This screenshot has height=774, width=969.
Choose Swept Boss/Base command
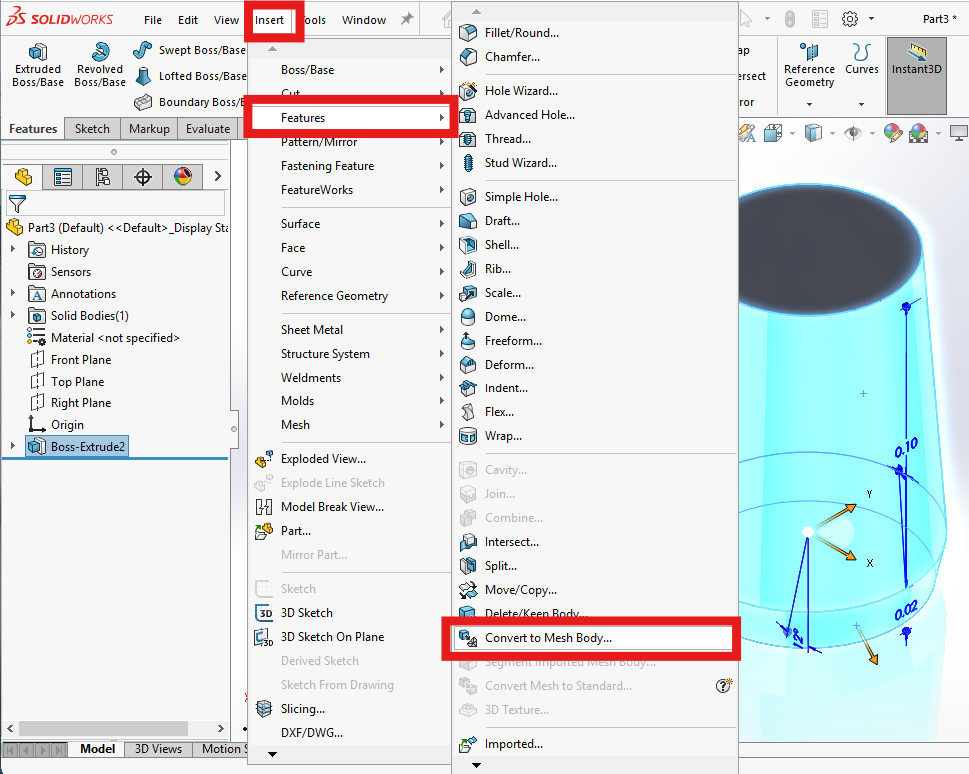(190, 50)
